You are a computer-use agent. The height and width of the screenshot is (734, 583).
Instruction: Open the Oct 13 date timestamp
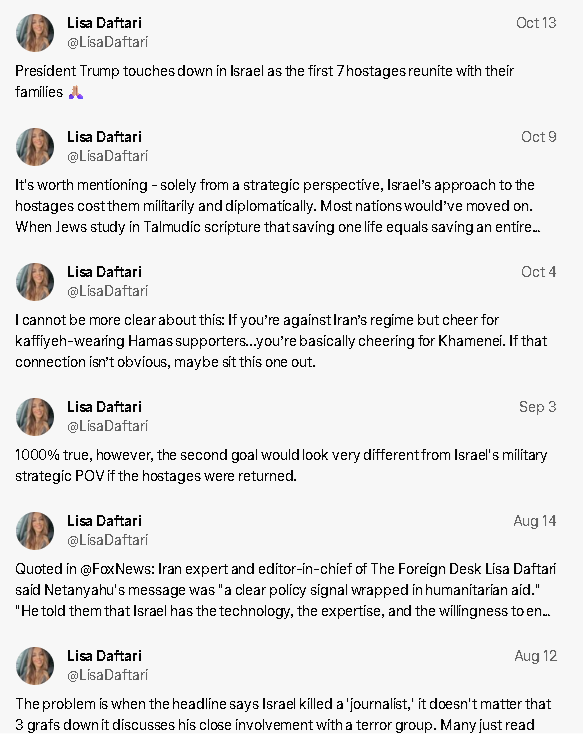tap(536, 23)
